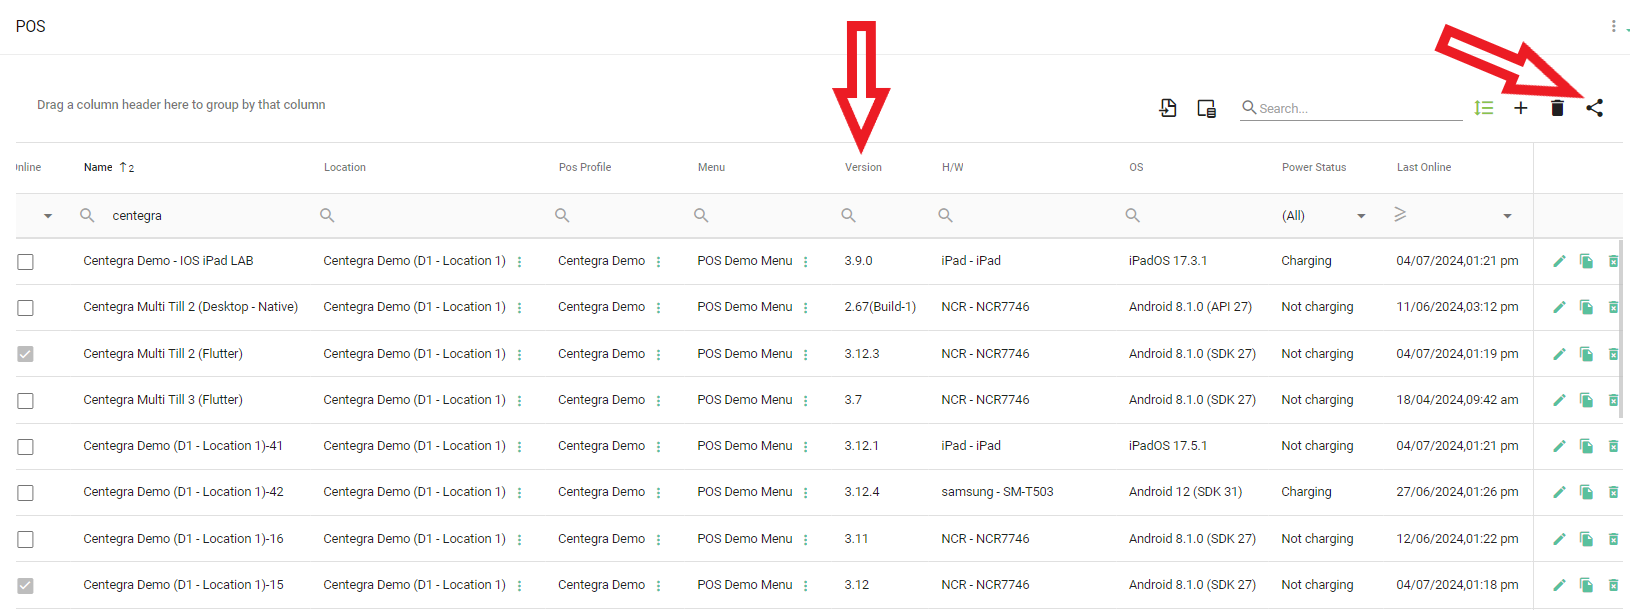Click the trash delete icon in toolbar
This screenshot has height=610, width=1630.
coord(1557,108)
